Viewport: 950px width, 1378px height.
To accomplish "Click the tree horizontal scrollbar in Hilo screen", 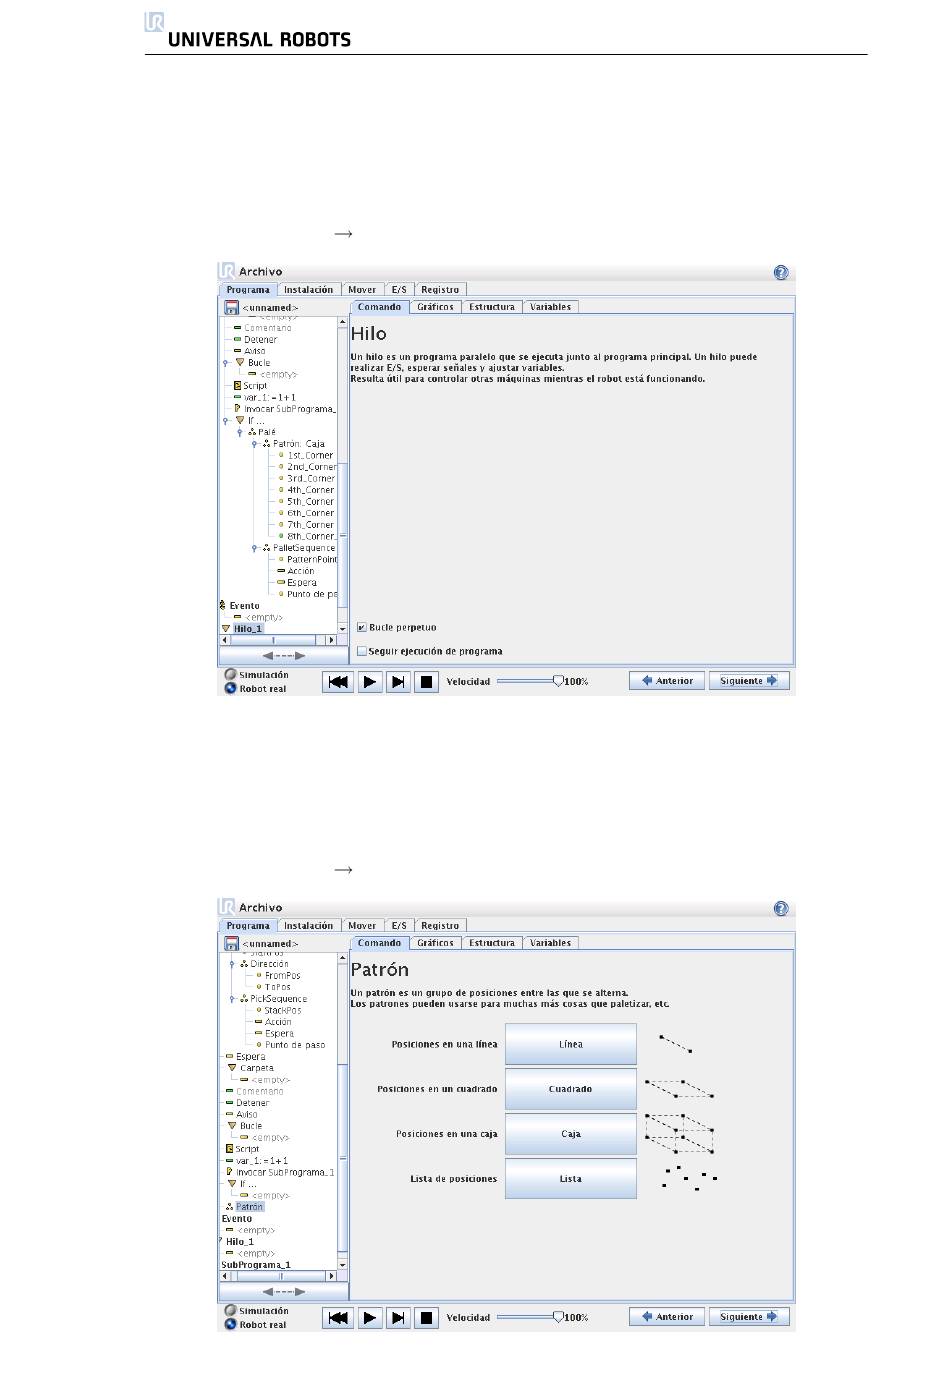I will tap(277, 640).
